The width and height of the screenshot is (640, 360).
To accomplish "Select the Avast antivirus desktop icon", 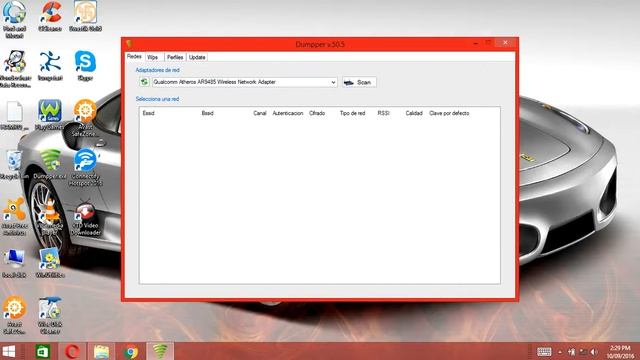I will 14,217.
